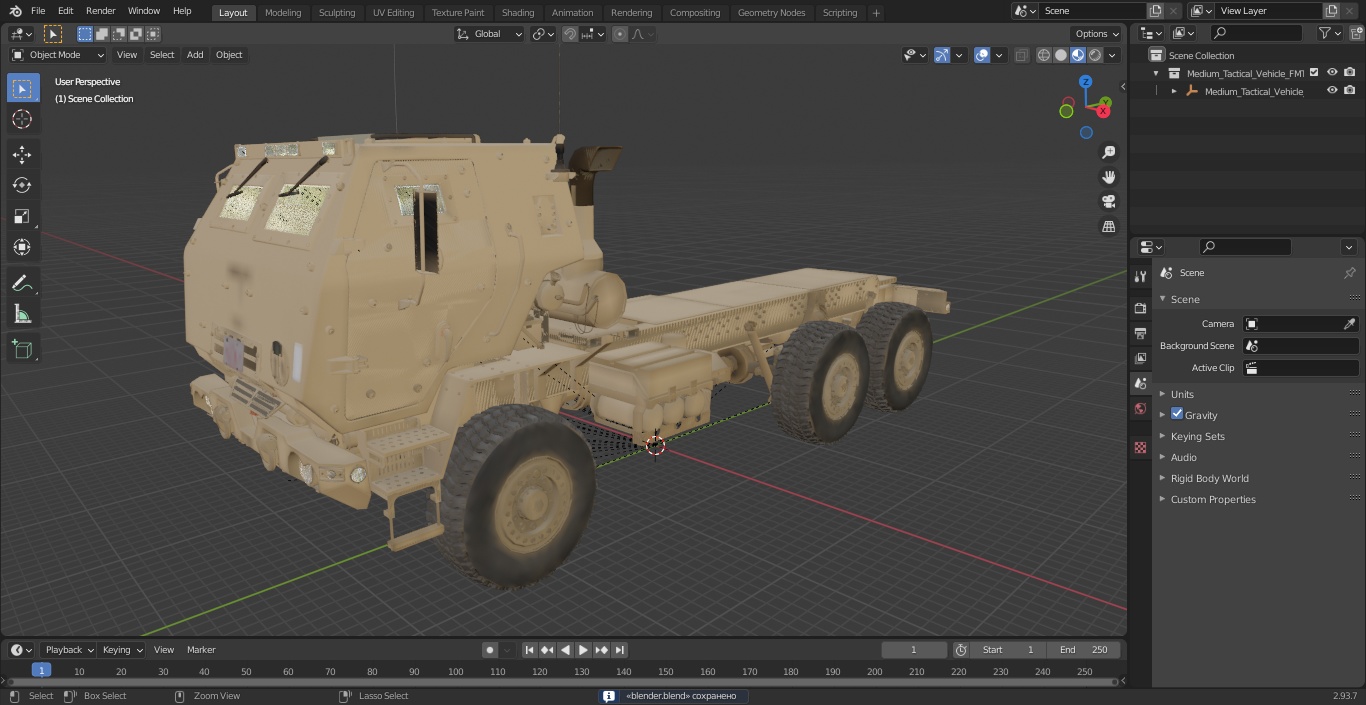Image resolution: width=1366 pixels, height=705 pixels.
Task: Switch perspective/orthographic with grid icon
Action: (1109, 227)
